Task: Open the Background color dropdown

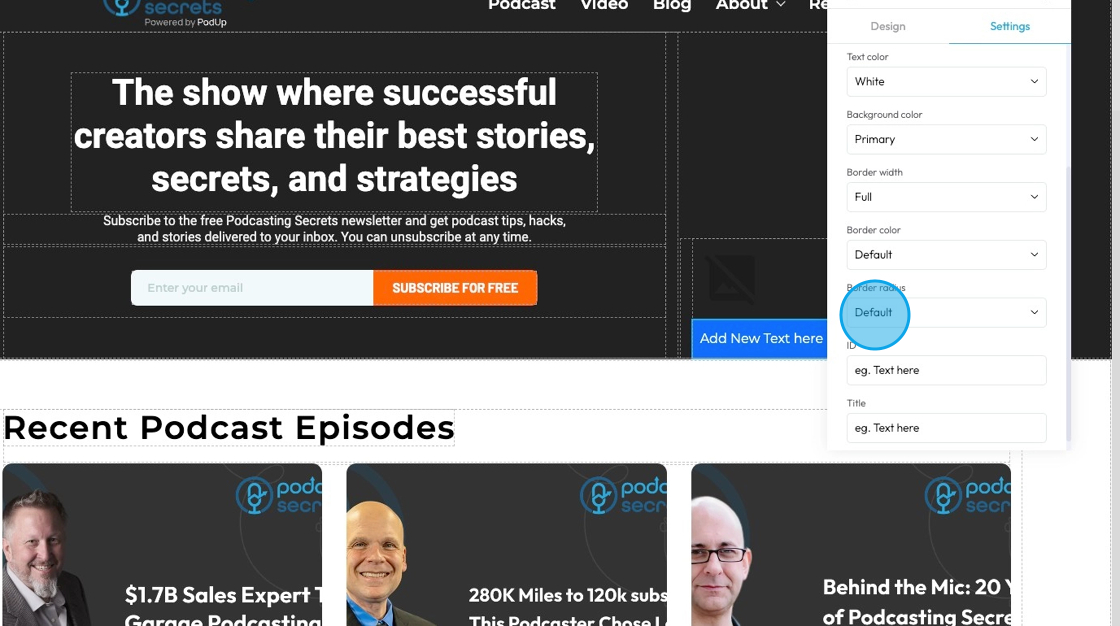Action: [x=946, y=139]
